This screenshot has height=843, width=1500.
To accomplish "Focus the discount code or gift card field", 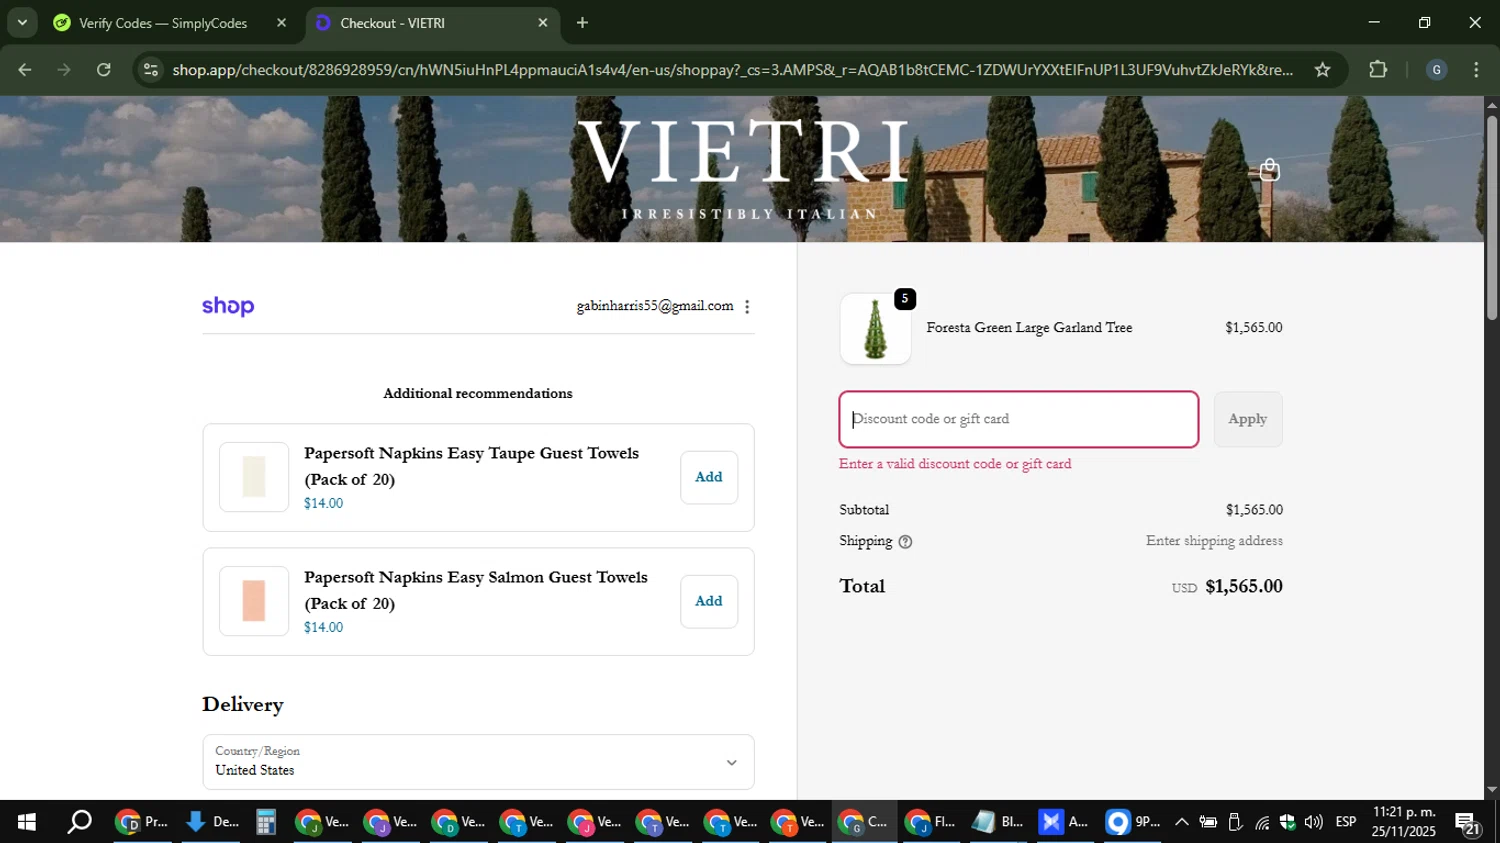I will 1018,419.
